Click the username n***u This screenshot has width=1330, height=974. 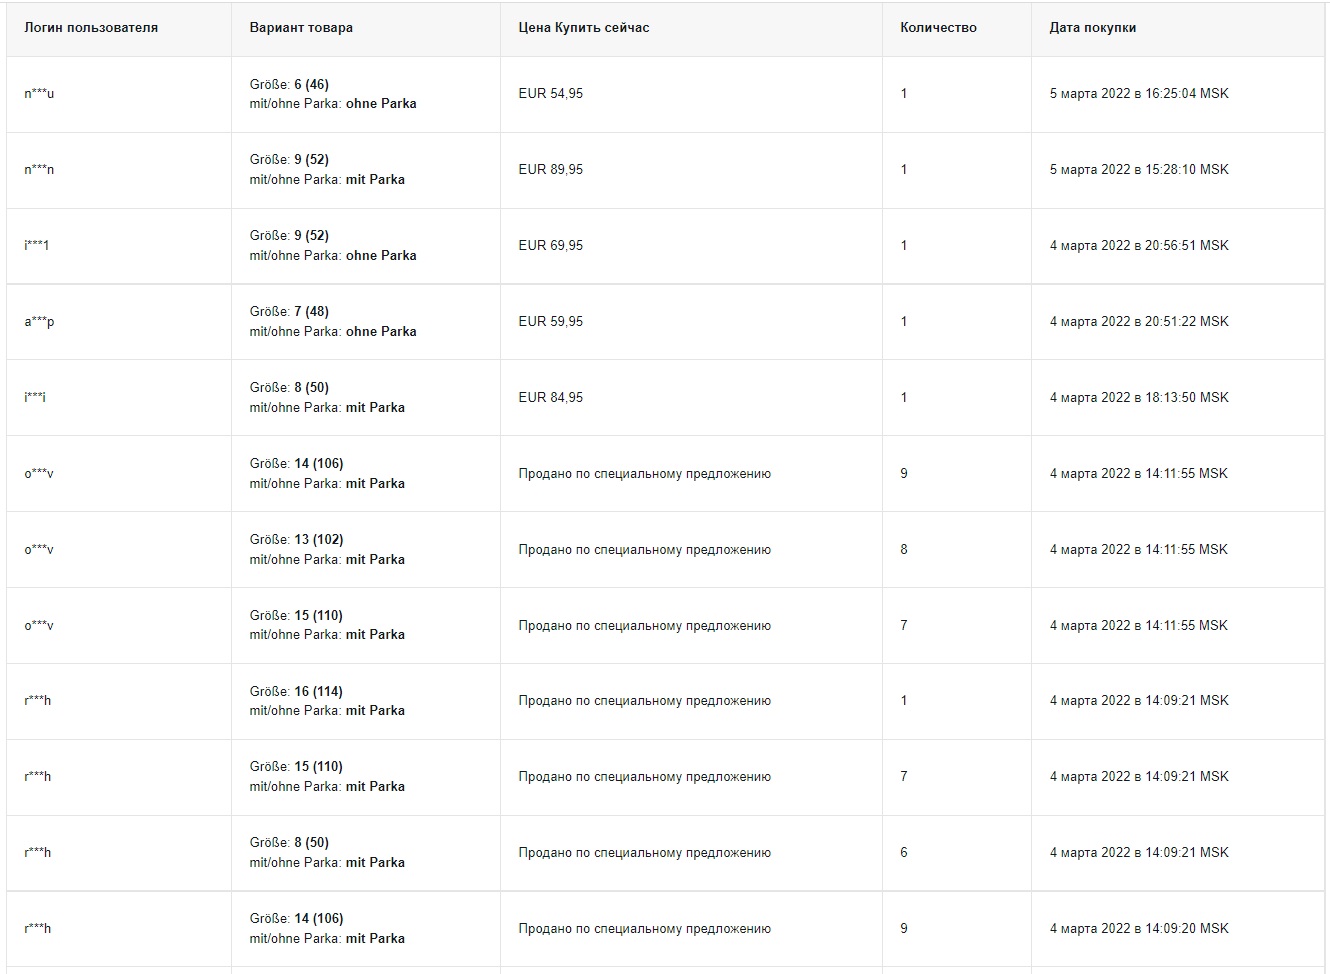click(x=39, y=94)
